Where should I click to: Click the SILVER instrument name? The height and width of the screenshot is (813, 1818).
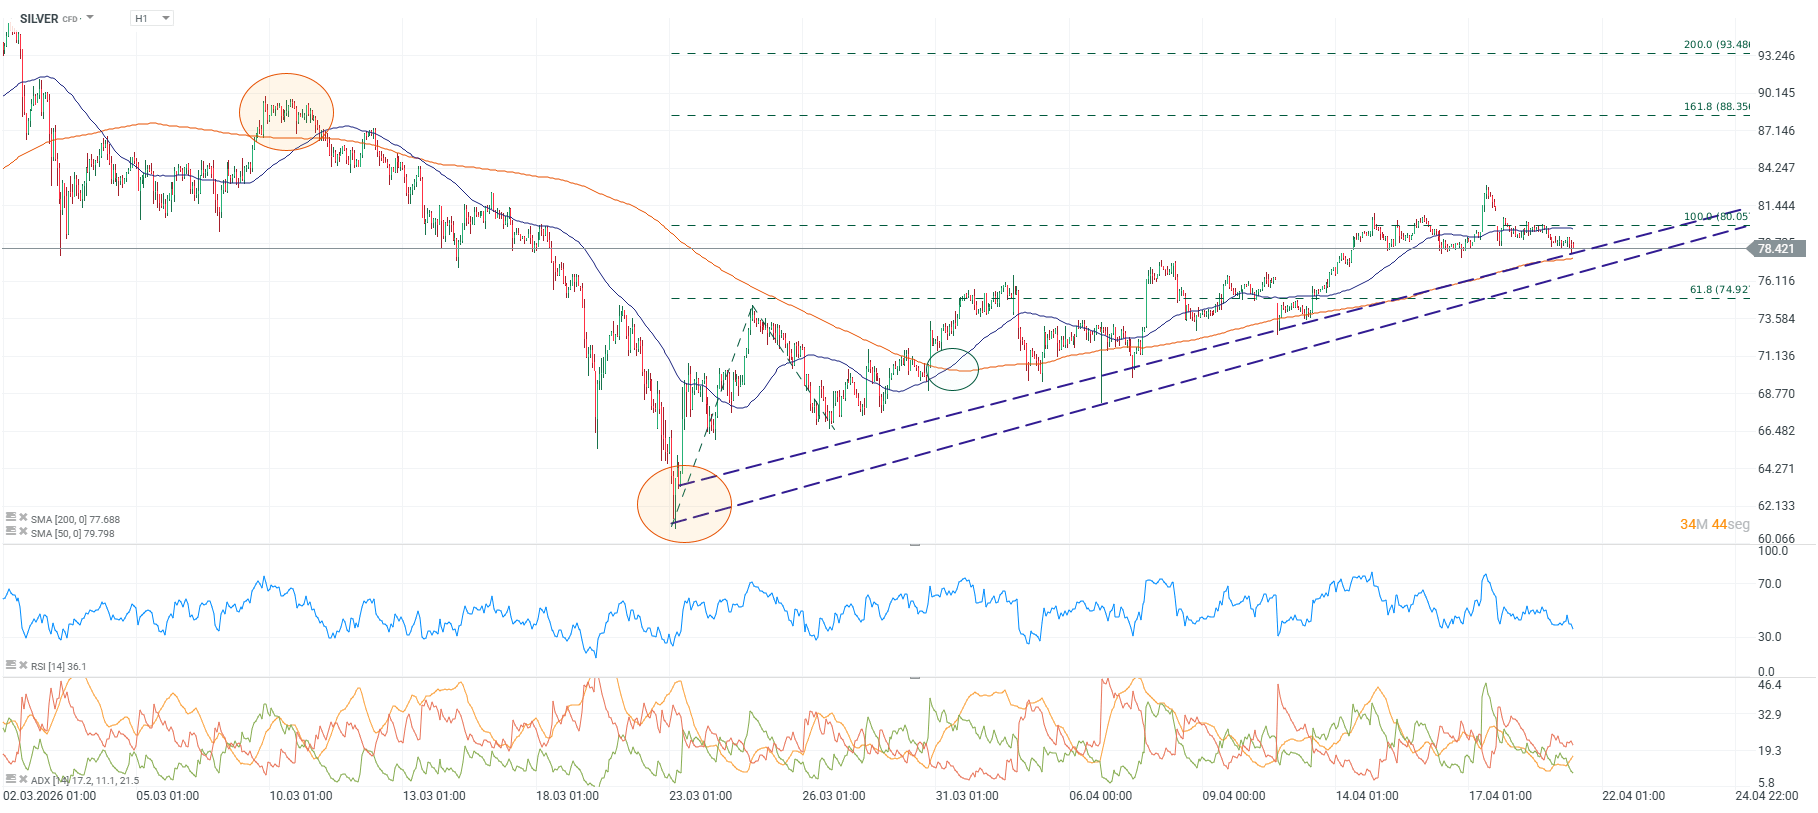(39, 19)
